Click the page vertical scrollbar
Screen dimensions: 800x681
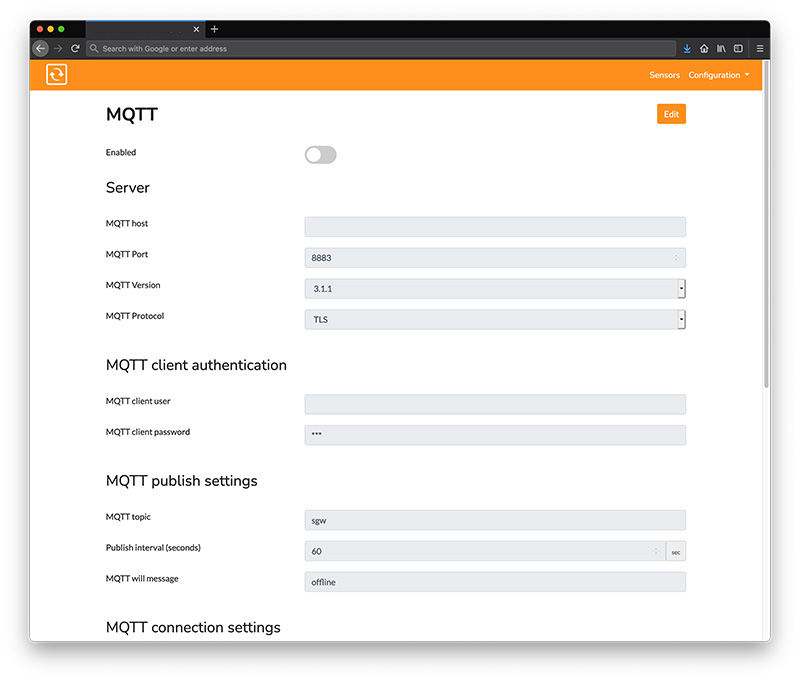(x=766, y=224)
